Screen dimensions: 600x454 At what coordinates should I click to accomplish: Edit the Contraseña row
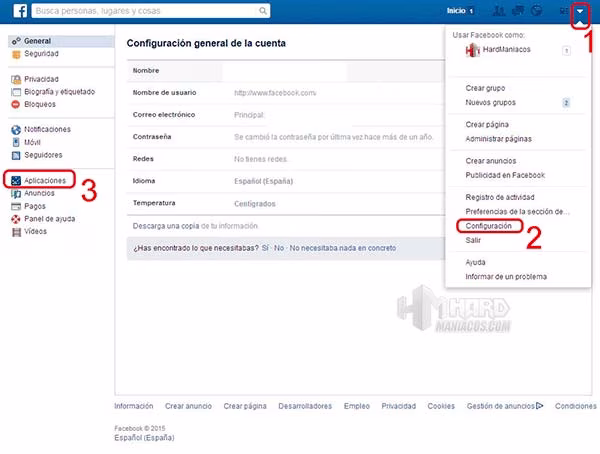pos(286,137)
